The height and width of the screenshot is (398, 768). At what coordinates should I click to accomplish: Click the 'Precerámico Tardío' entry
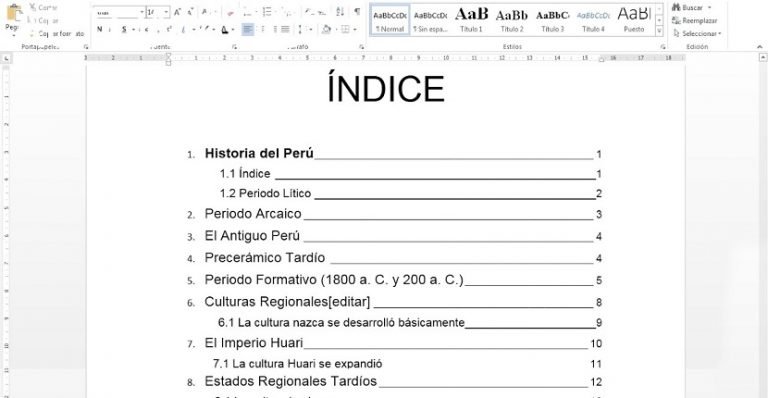pyautogui.click(x=264, y=258)
